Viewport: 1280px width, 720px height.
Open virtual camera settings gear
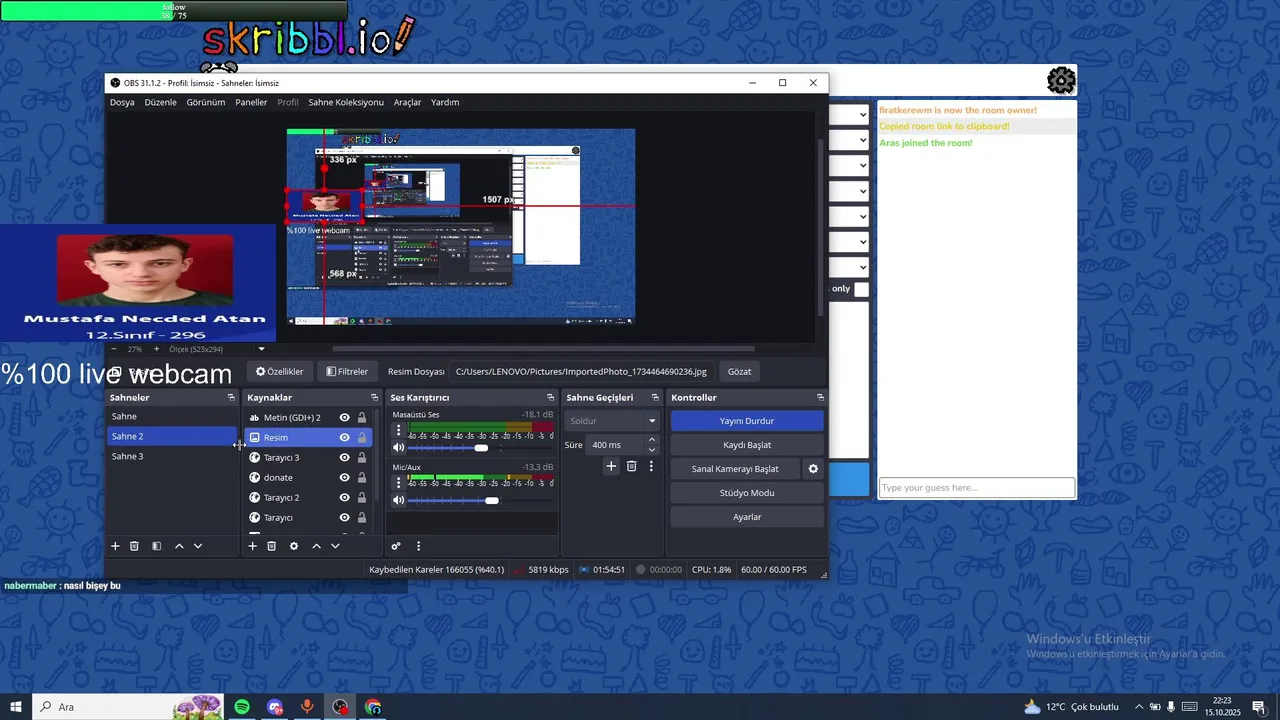(x=813, y=469)
